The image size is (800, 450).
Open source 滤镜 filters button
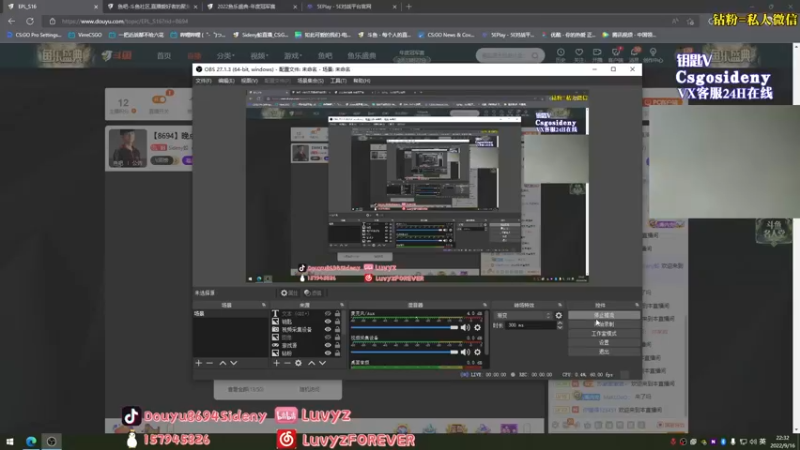313,293
